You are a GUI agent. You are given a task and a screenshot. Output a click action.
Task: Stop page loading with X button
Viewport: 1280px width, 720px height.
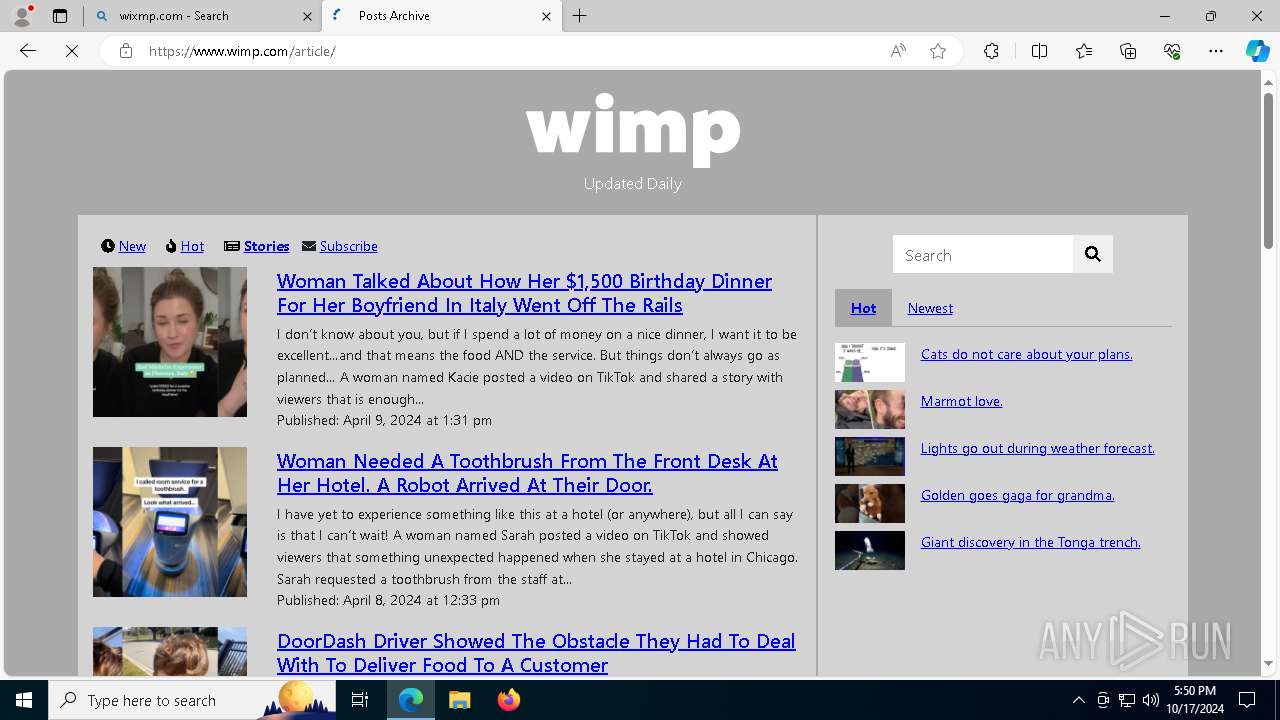(72, 51)
